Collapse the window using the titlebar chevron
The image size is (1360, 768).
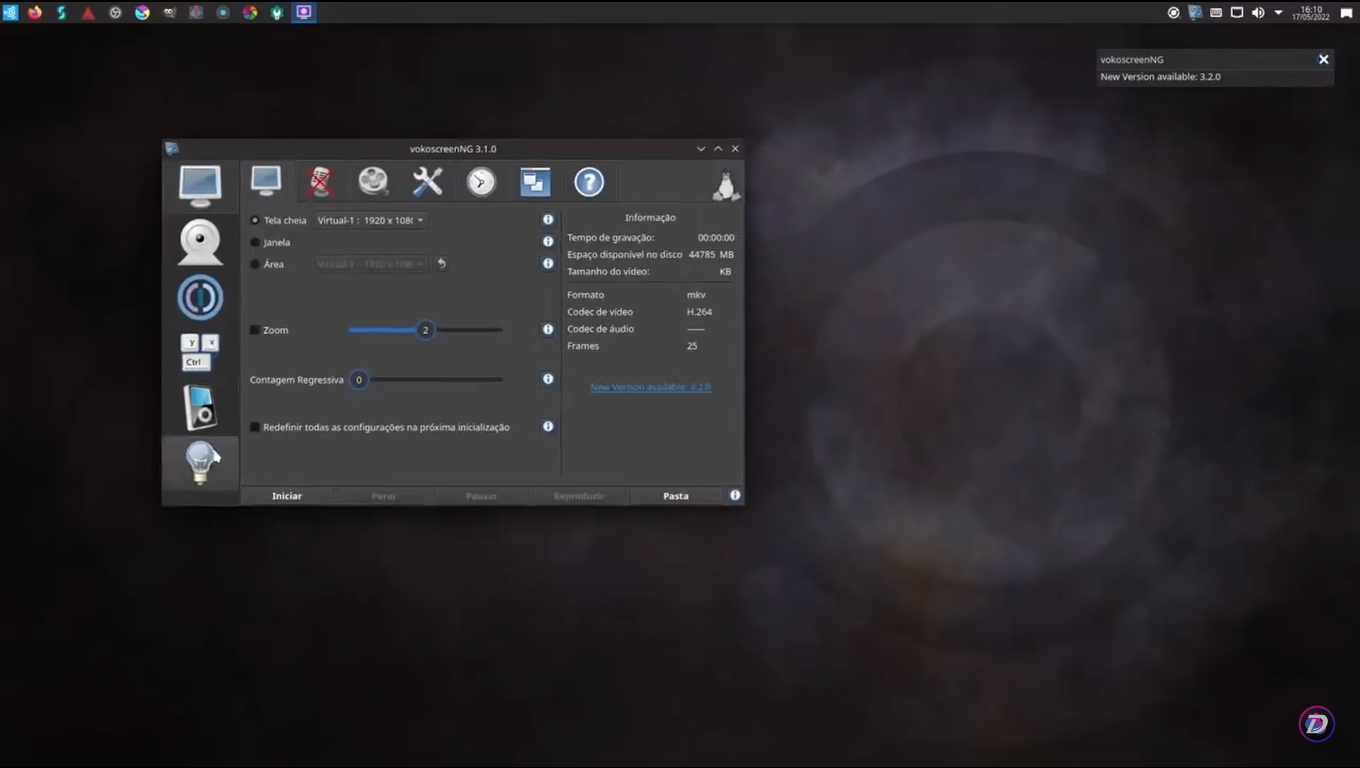[700, 148]
